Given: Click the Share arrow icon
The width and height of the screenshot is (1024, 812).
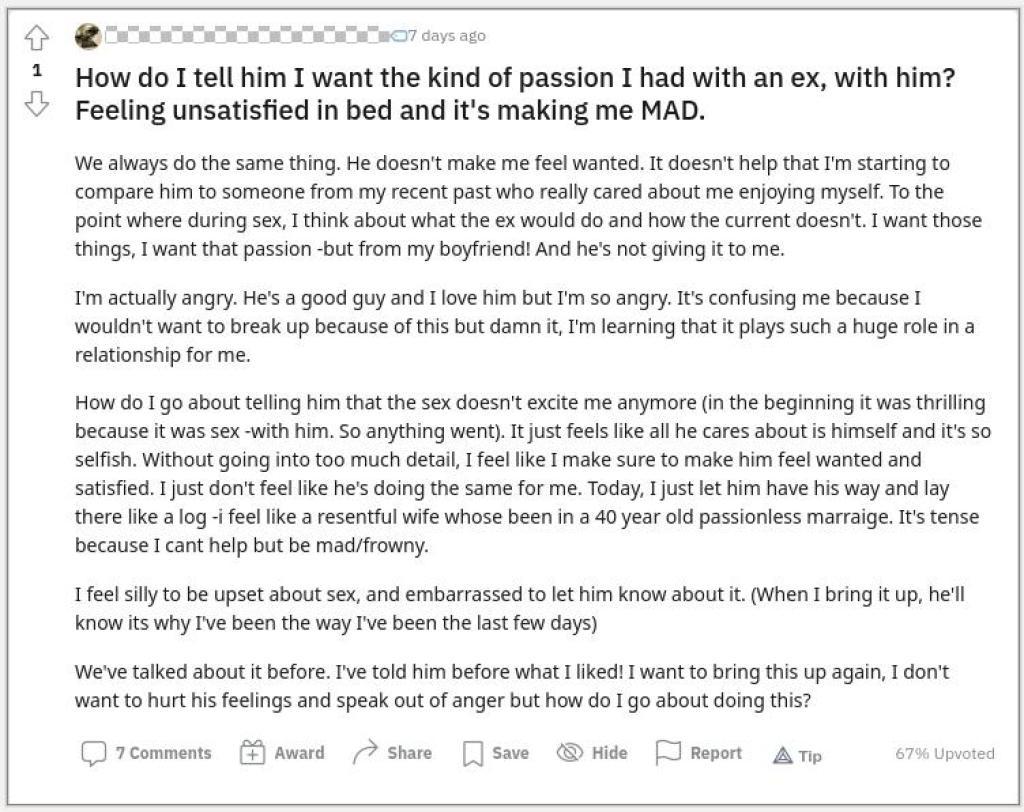Looking at the screenshot, I should 366,753.
